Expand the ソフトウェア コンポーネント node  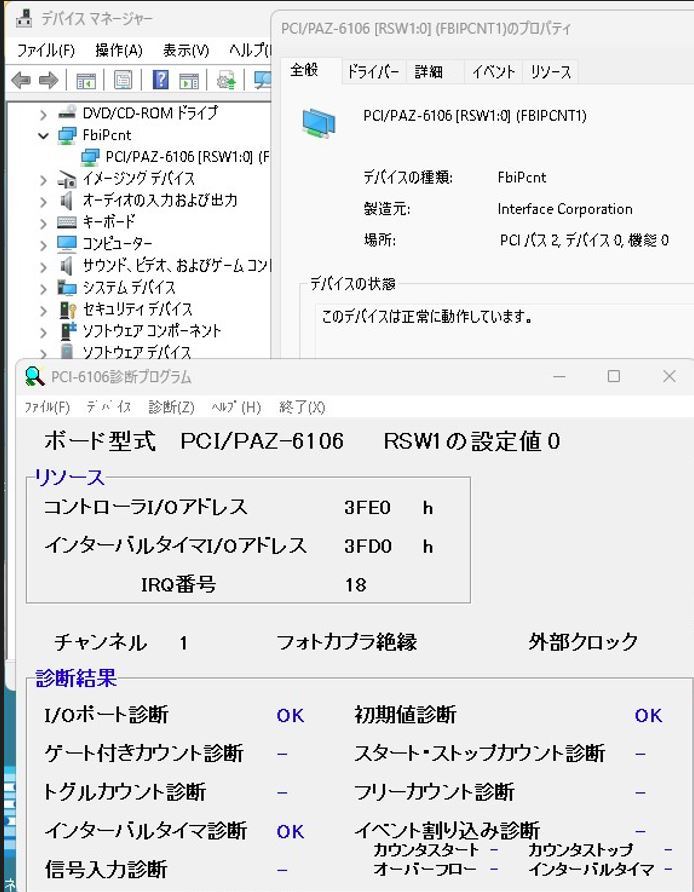43,332
